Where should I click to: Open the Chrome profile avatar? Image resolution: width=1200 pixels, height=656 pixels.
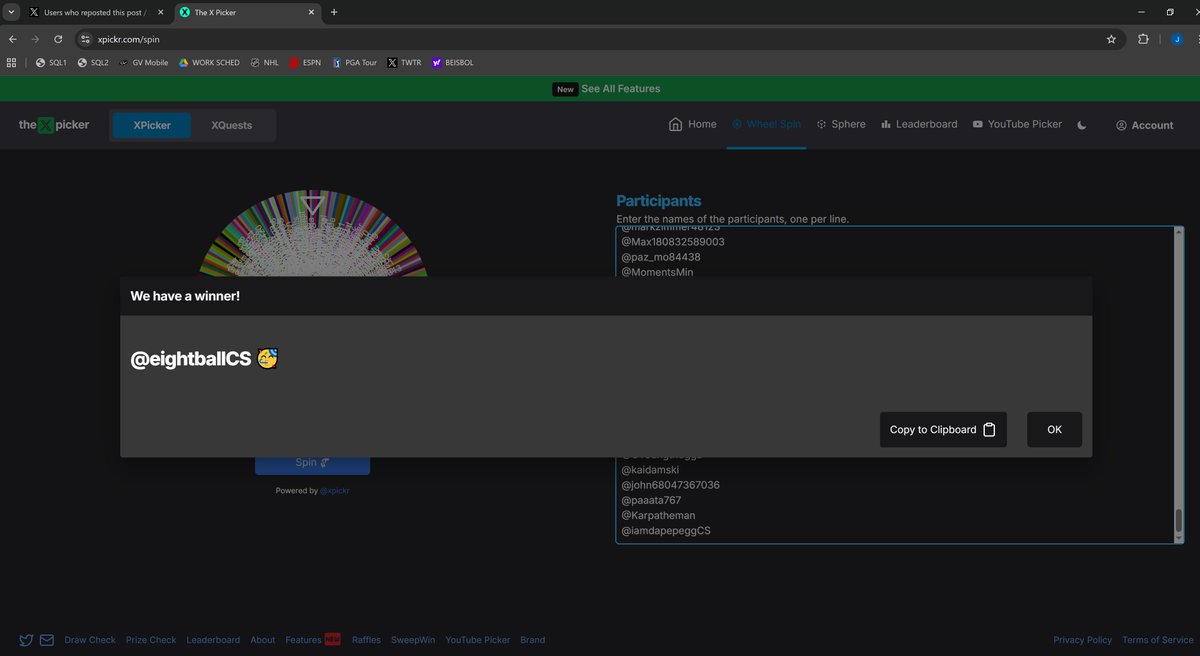pos(1177,39)
